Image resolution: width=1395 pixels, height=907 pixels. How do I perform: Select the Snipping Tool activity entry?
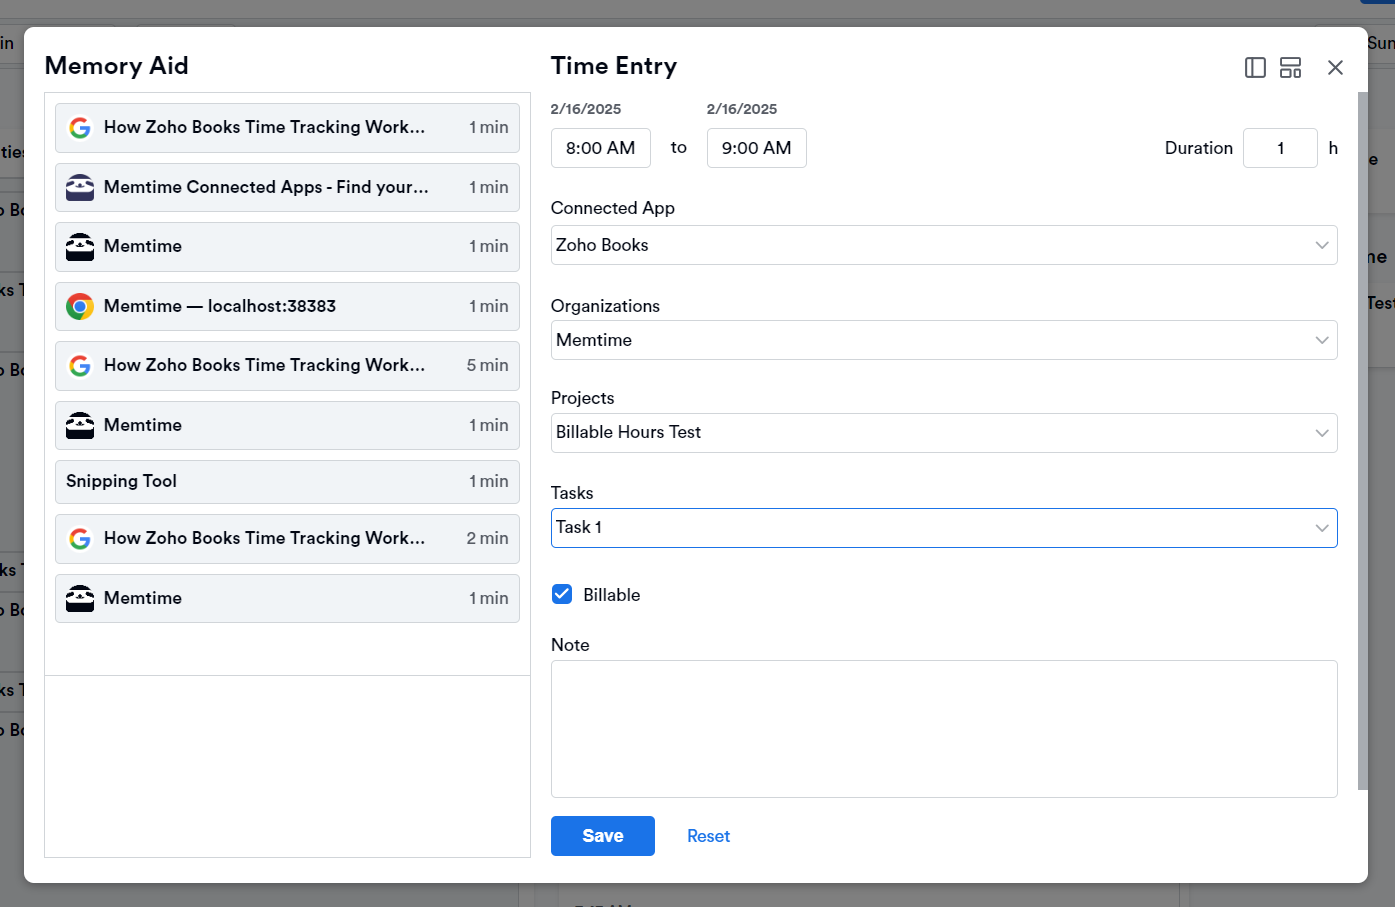287,482
